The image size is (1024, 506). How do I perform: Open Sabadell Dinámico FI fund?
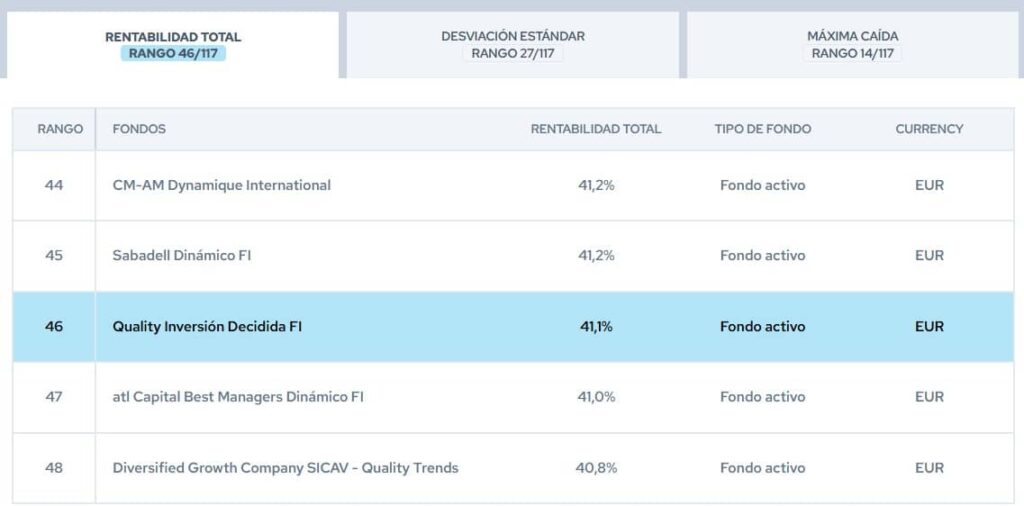click(182, 255)
